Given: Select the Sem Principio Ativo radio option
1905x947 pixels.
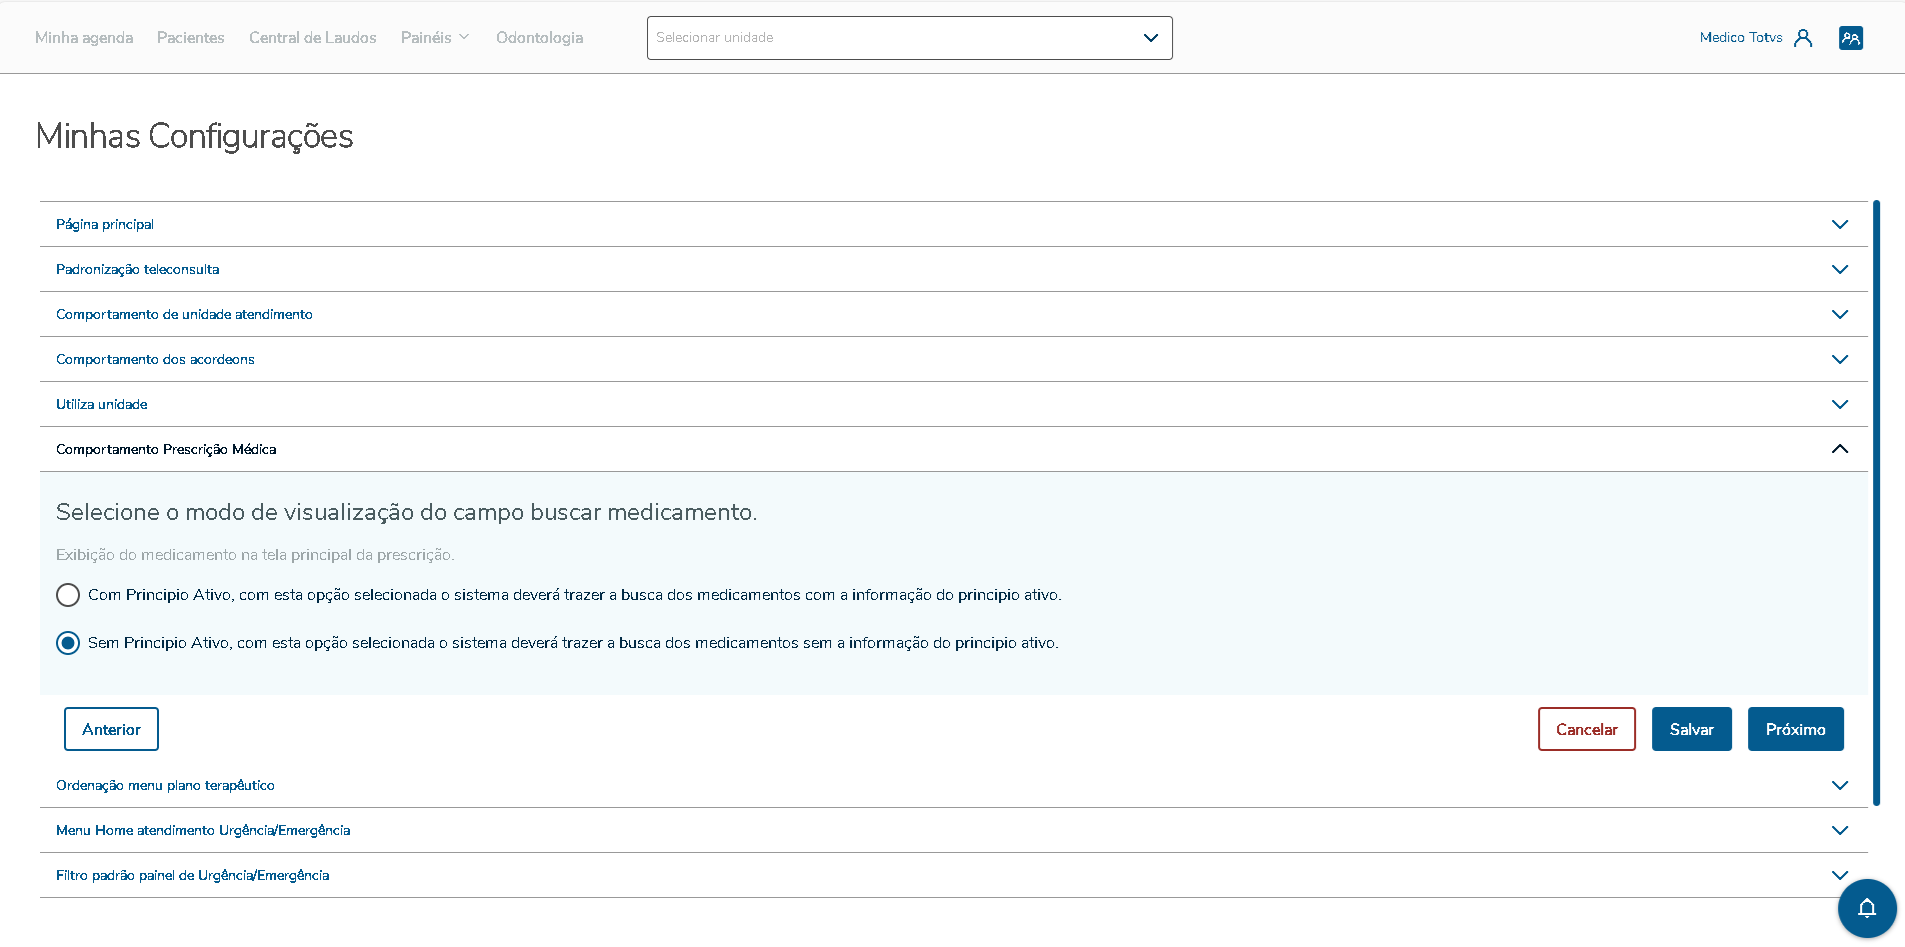Looking at the screenshot, I should (68, 643).
